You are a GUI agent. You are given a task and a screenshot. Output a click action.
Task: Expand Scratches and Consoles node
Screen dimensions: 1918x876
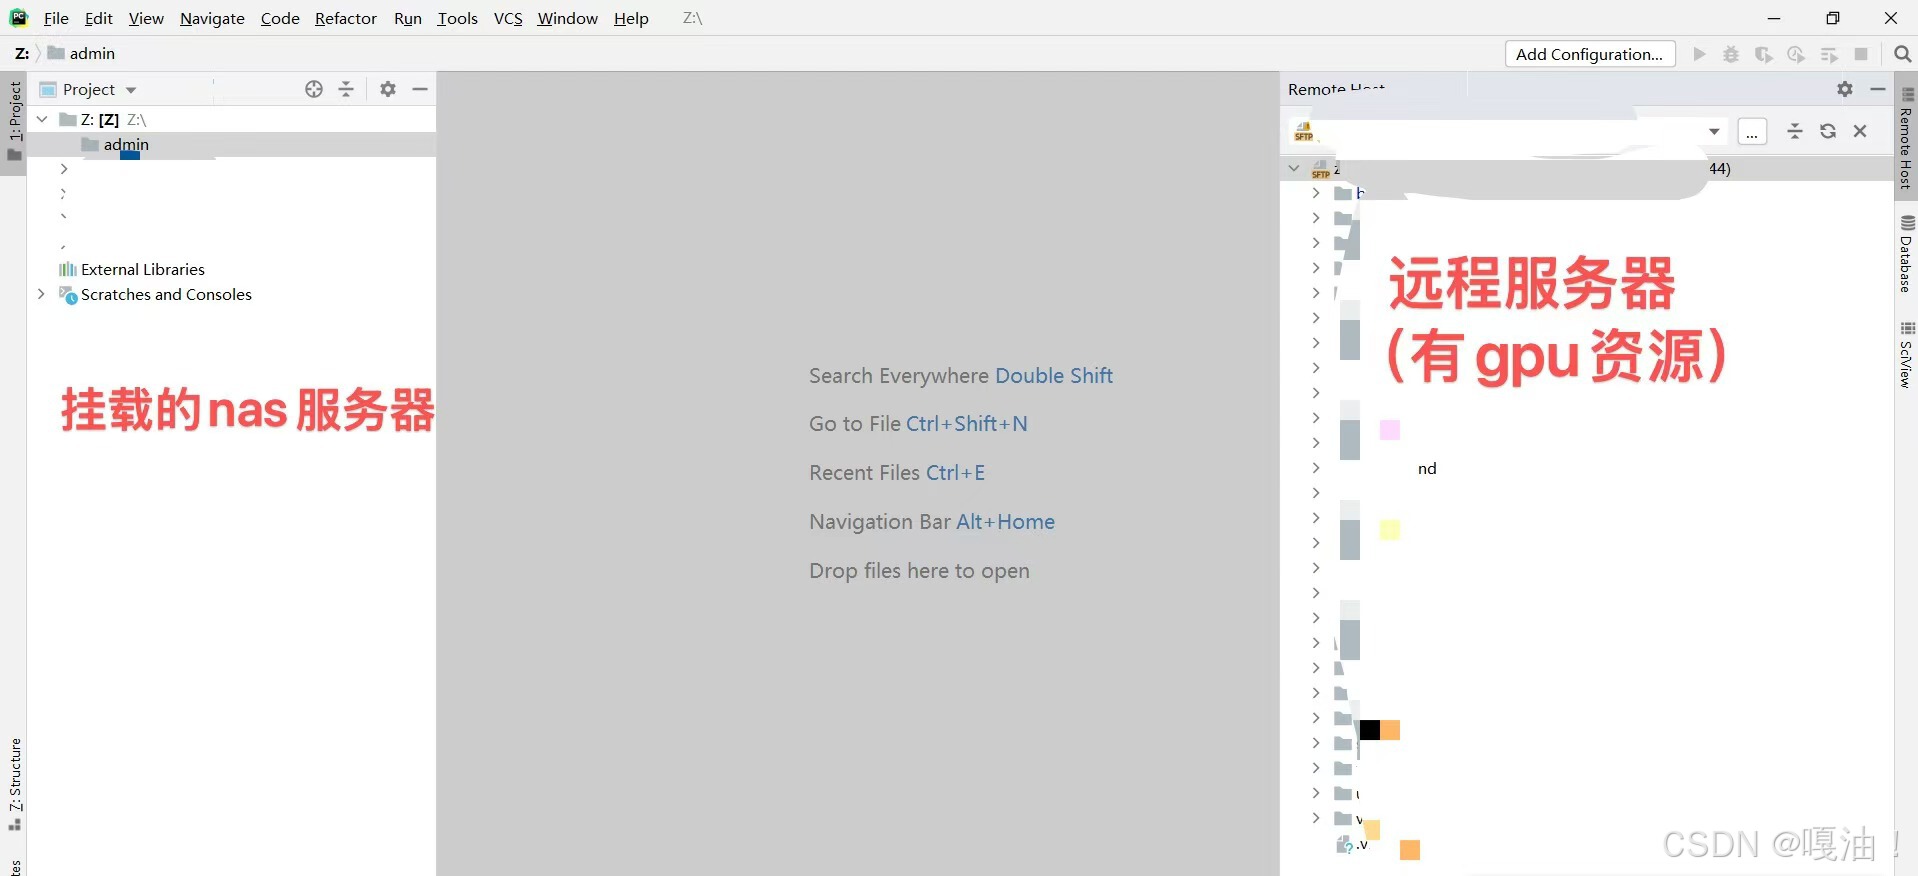[41, 294]
